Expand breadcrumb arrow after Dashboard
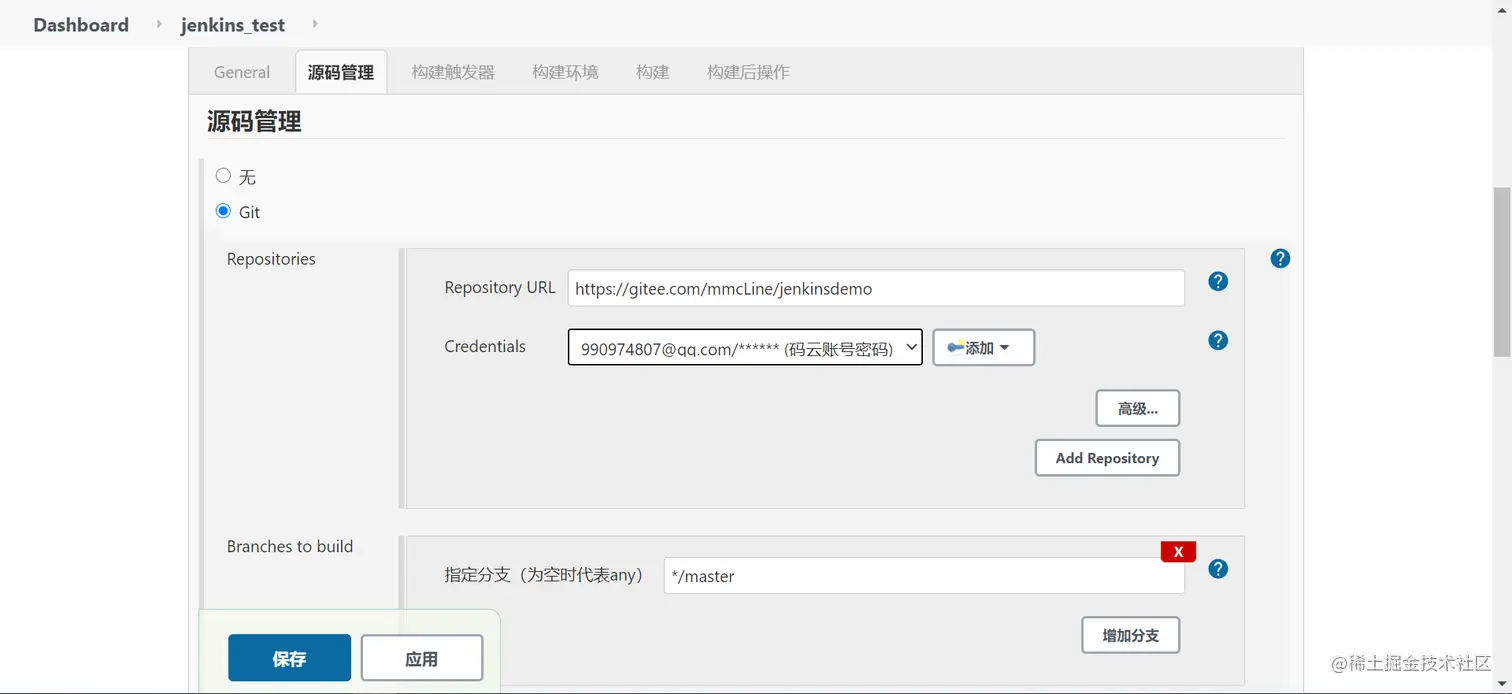This screenshot has height=694, width=1512. (159, 24)
